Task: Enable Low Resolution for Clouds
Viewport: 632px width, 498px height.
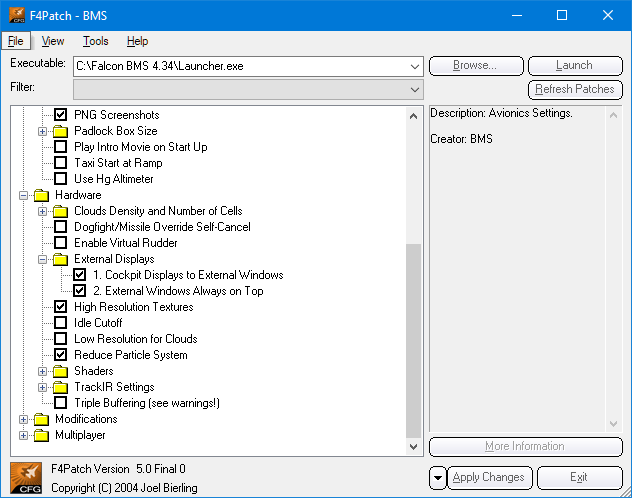Action: click(x=60, y=339)
